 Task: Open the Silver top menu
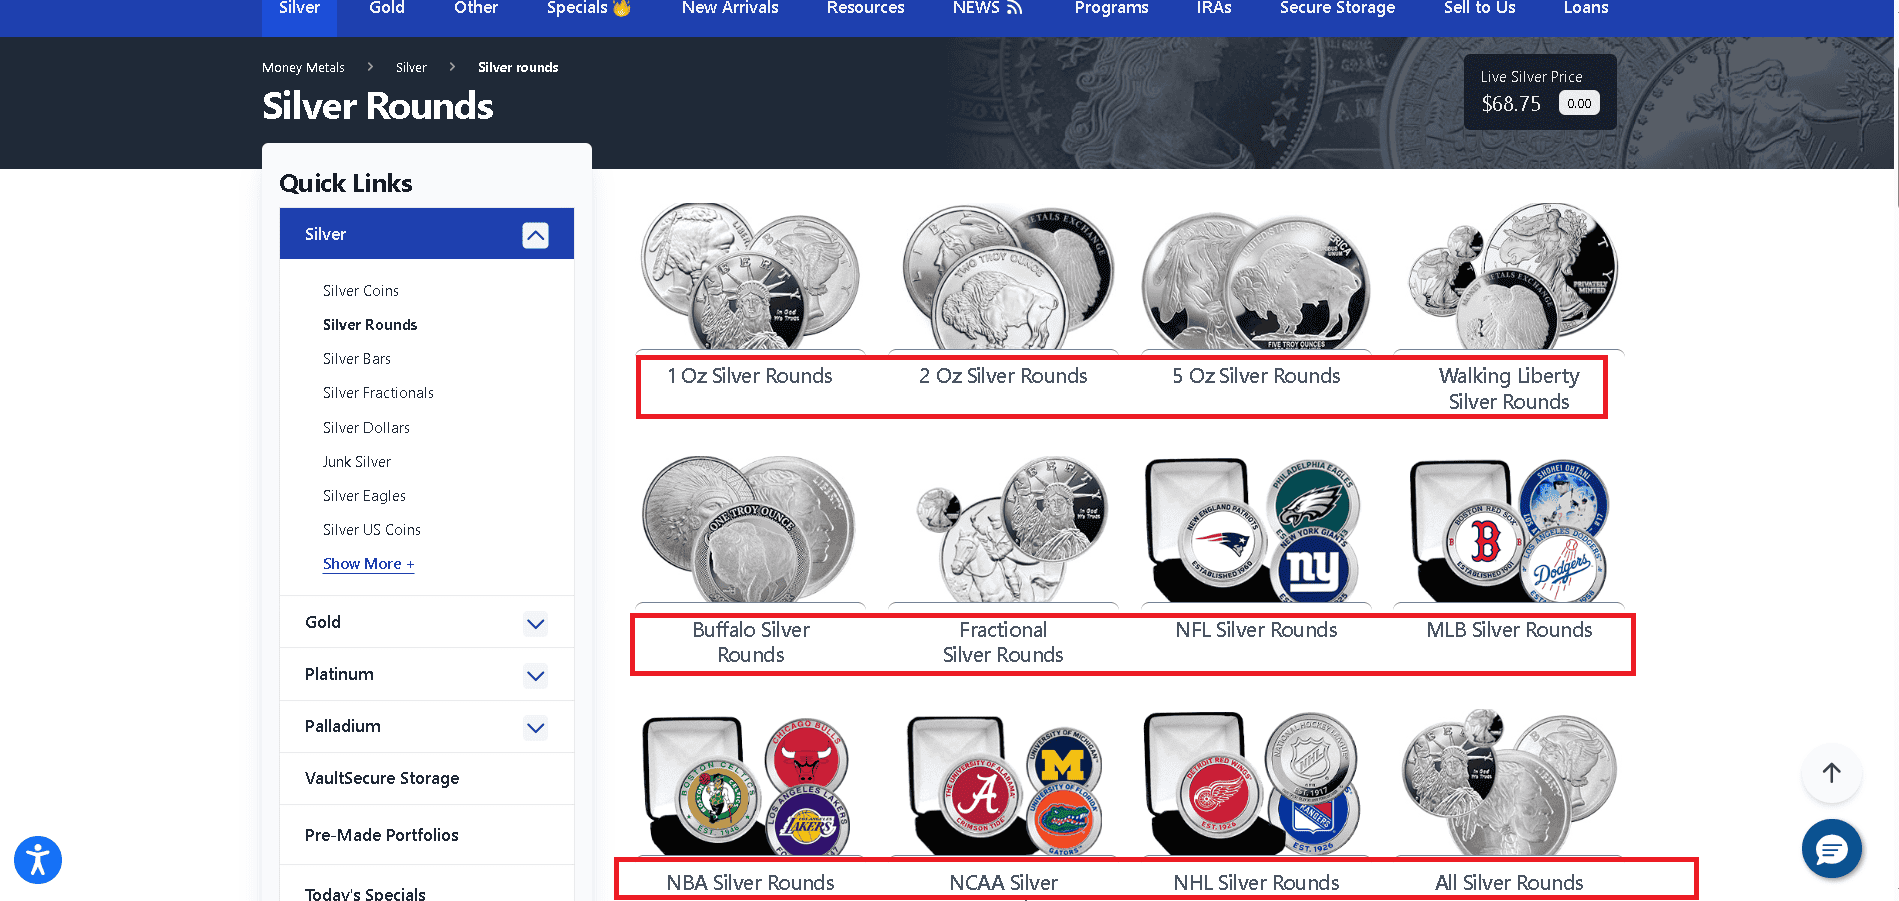coord(299,9)
